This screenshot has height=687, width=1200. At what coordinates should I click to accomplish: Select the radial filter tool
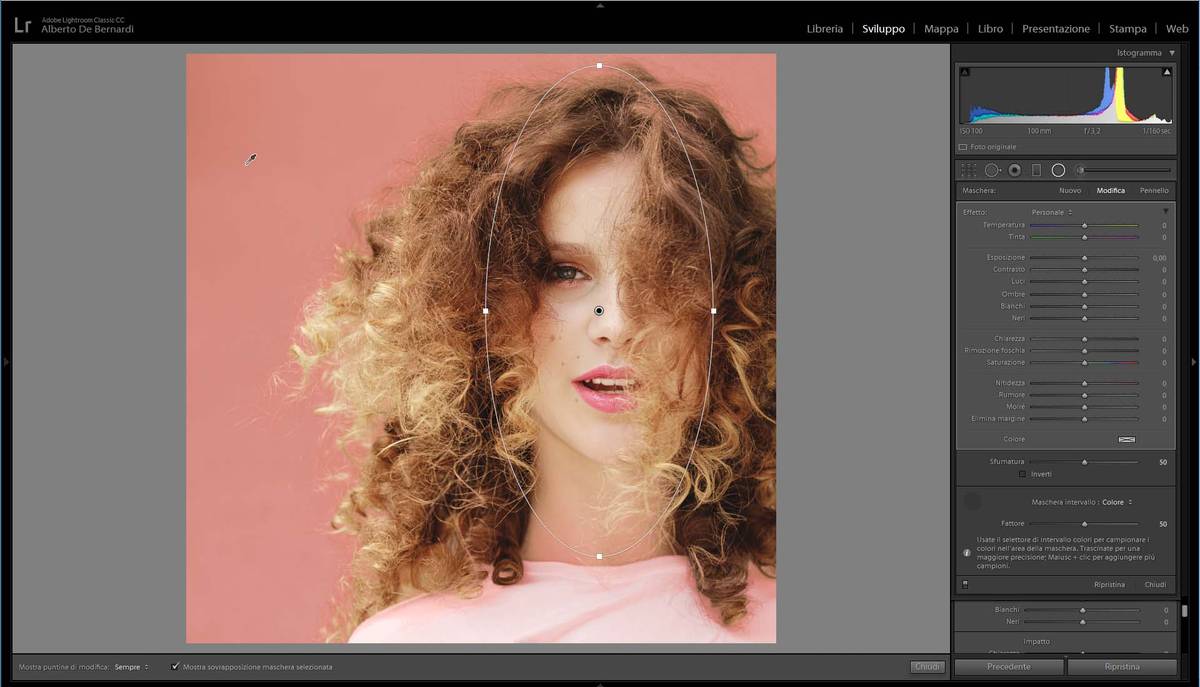(x=1058, y=171)
